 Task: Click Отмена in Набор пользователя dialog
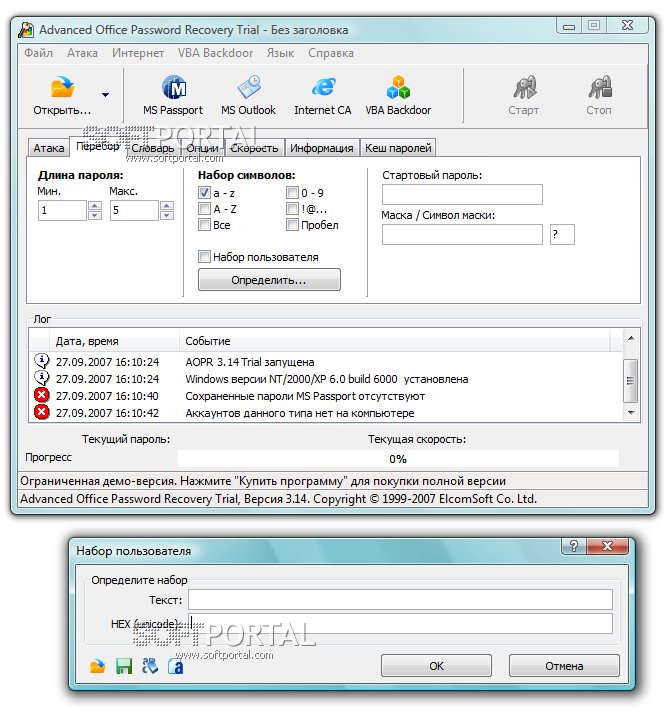click(x=564, y=666)
